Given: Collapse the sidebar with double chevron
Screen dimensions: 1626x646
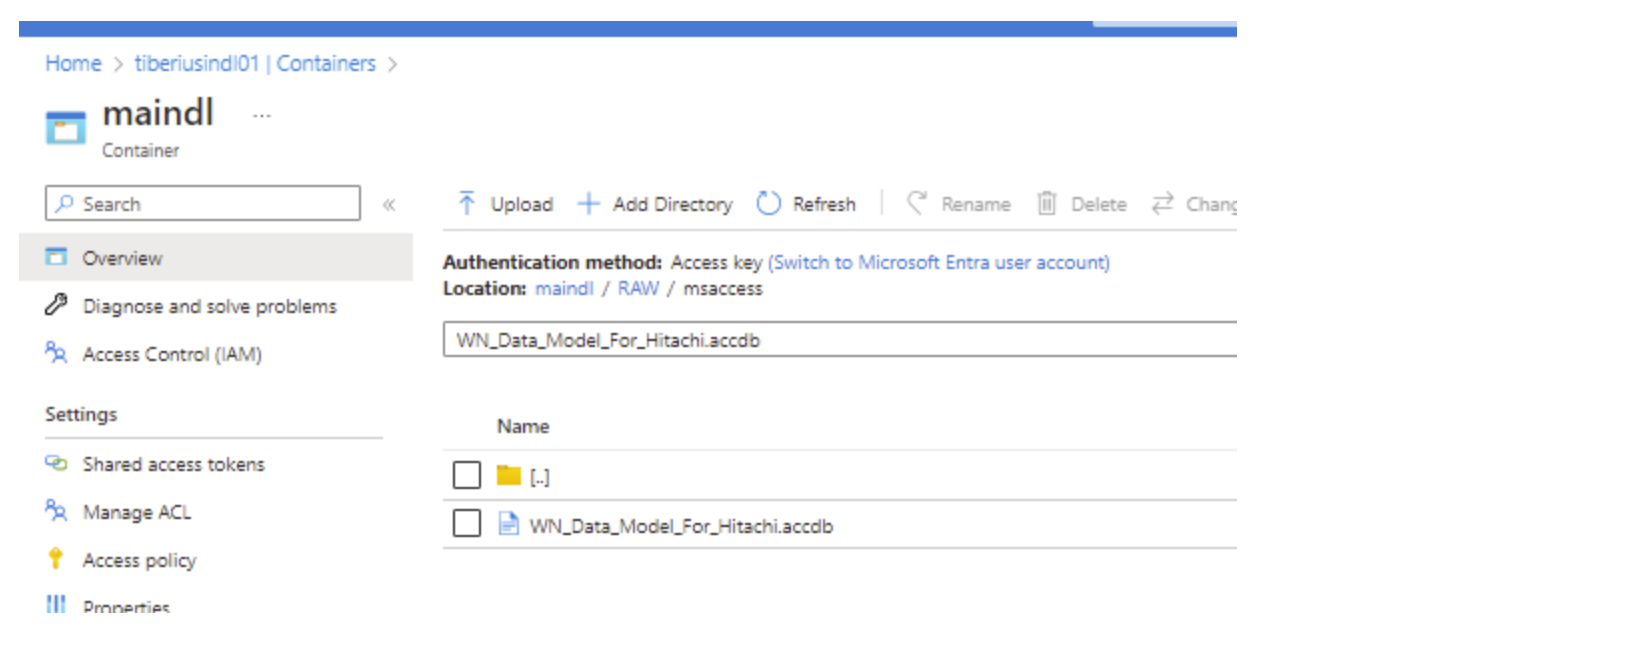Looking at the screenshot, I should click(x=389, y=205).
